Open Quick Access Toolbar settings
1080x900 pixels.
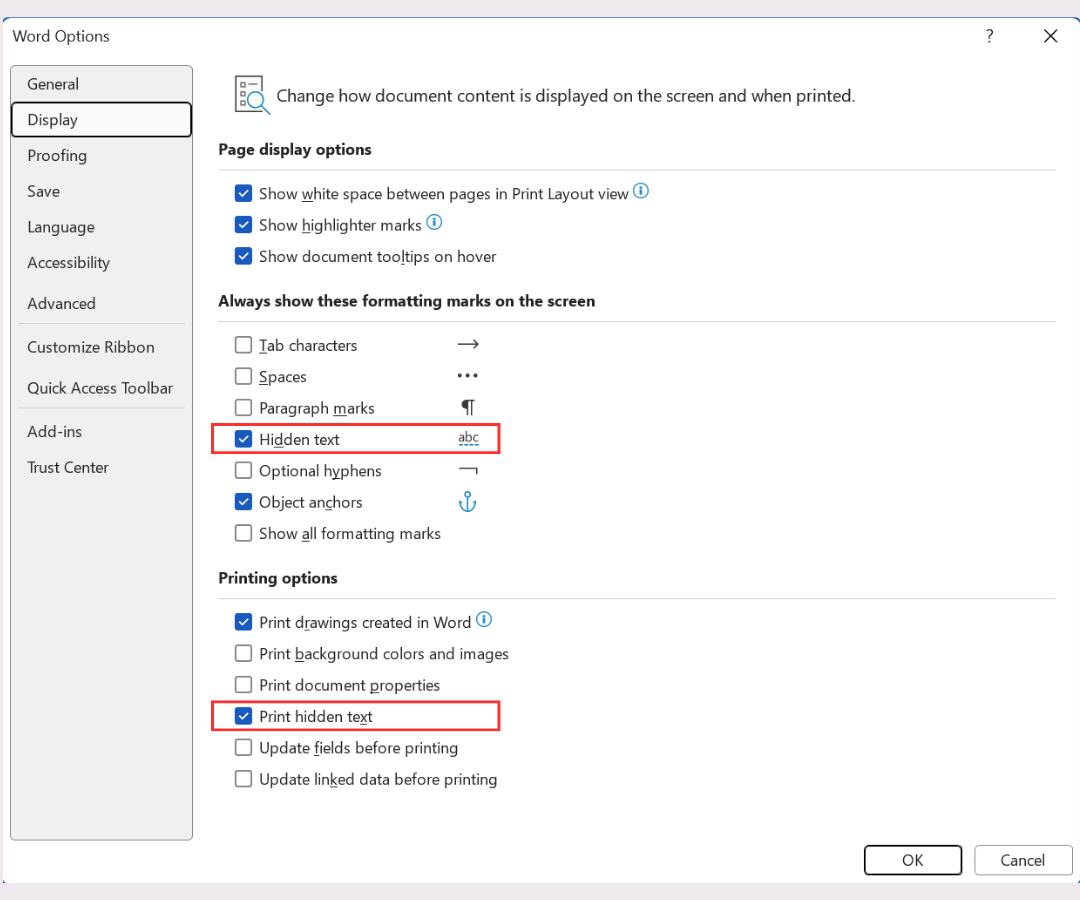[101, 388]
